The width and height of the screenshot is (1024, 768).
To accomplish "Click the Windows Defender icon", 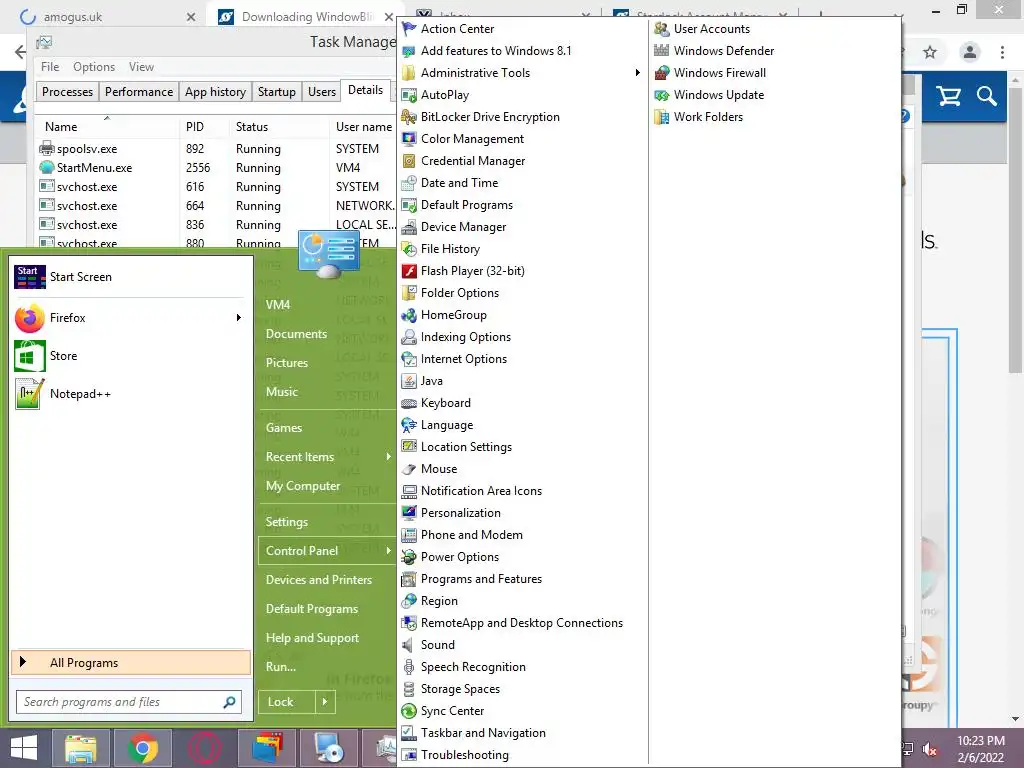I will 662,51.
